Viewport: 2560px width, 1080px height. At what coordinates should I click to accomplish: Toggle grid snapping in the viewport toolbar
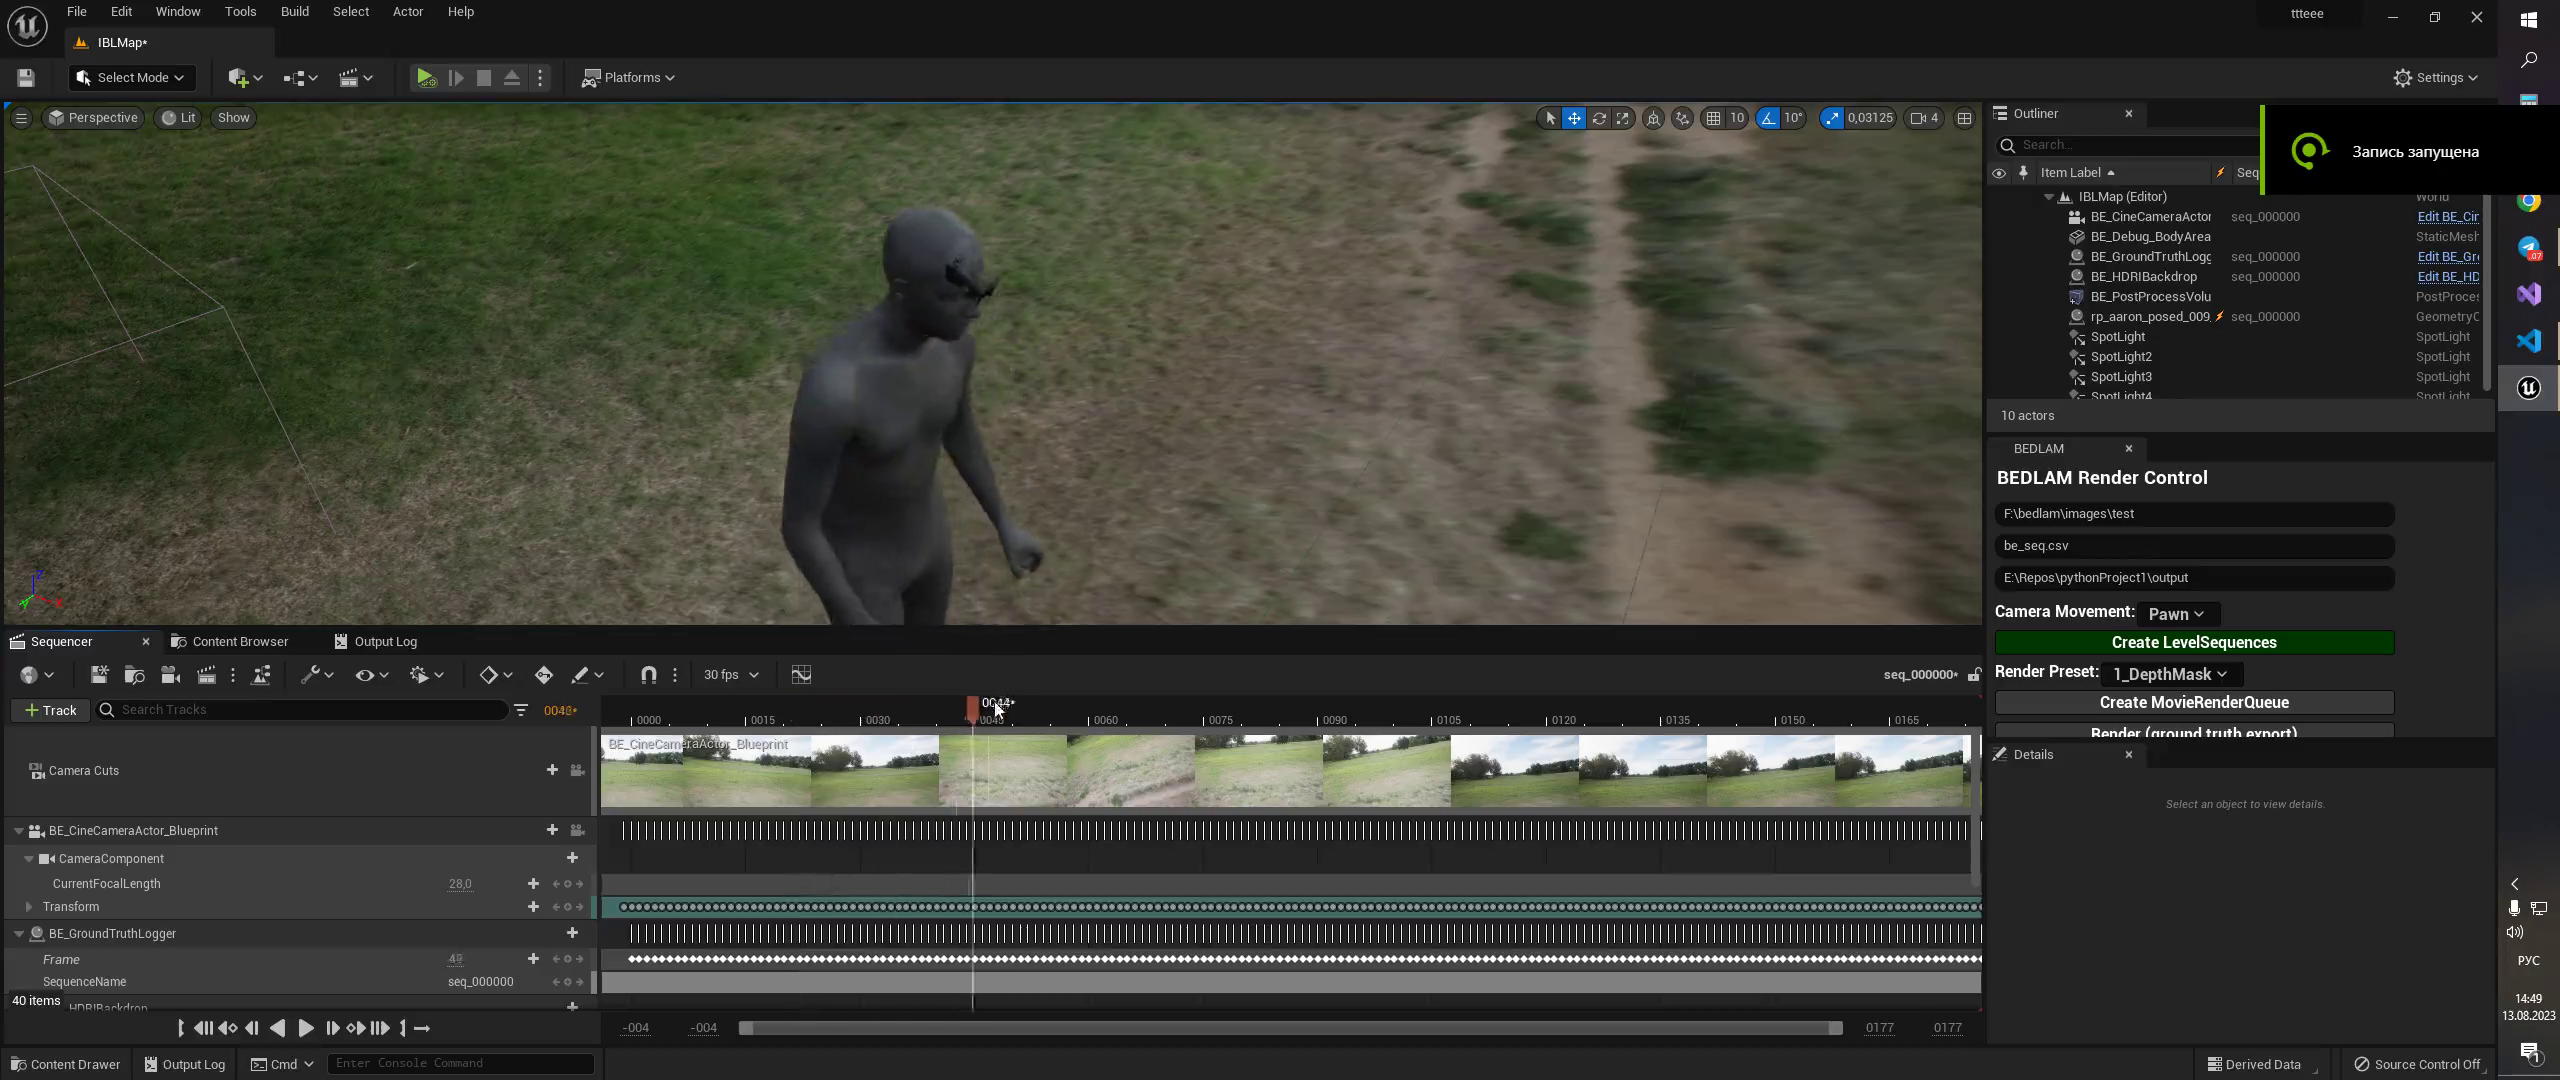point(1714,118)
